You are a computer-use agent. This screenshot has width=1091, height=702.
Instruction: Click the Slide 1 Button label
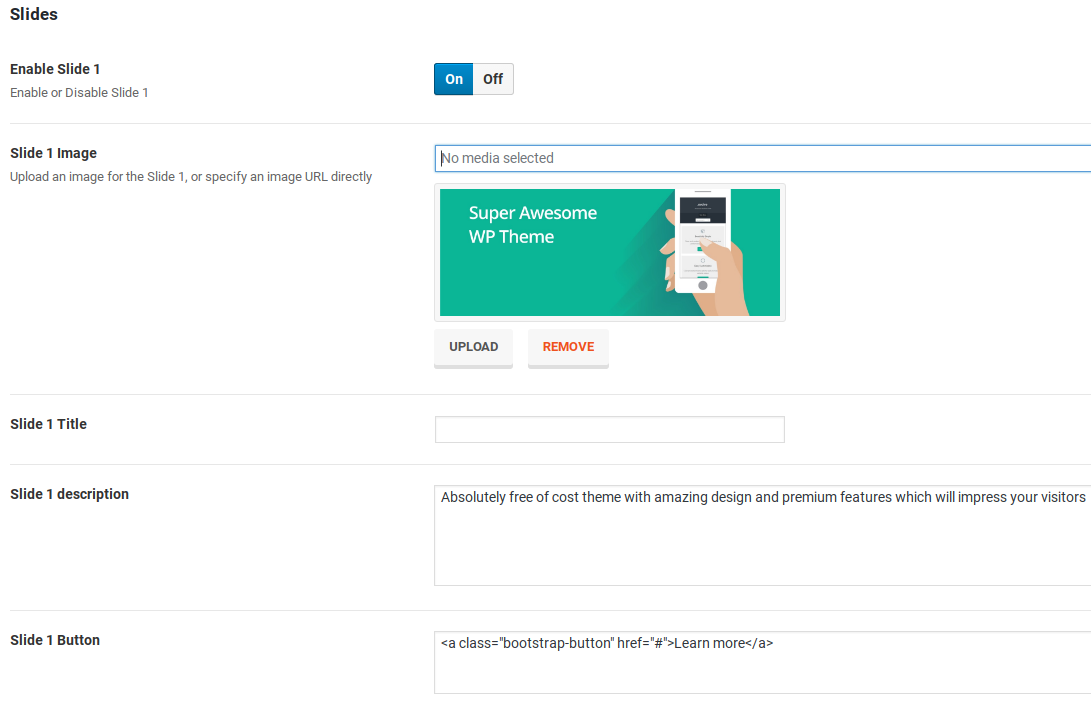pyautogui.click(x=55, y=640)
